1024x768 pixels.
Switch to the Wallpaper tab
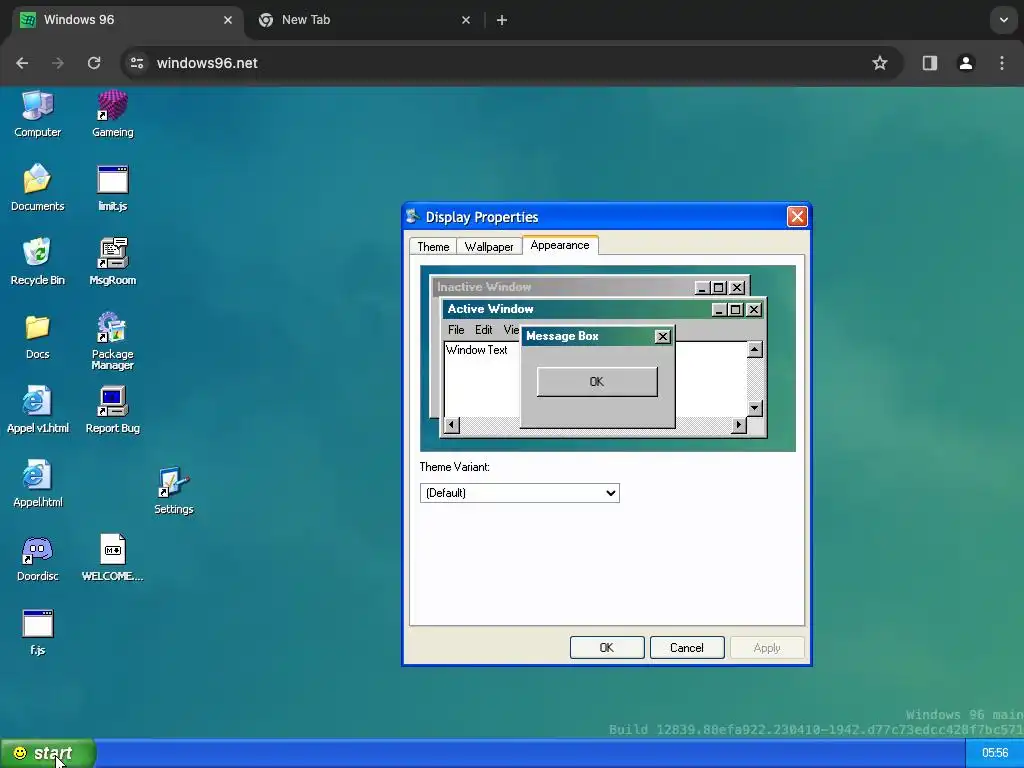488,246
